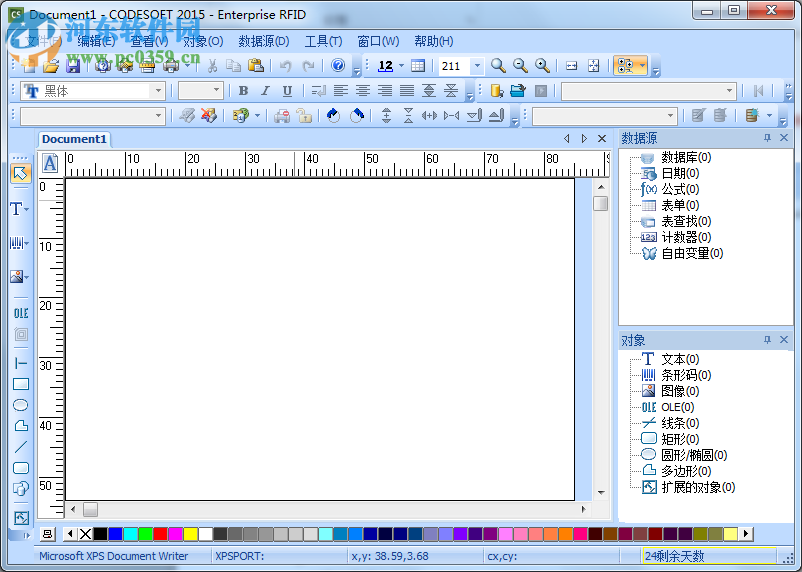Open the 数据源(D) menu

point(264,41)
